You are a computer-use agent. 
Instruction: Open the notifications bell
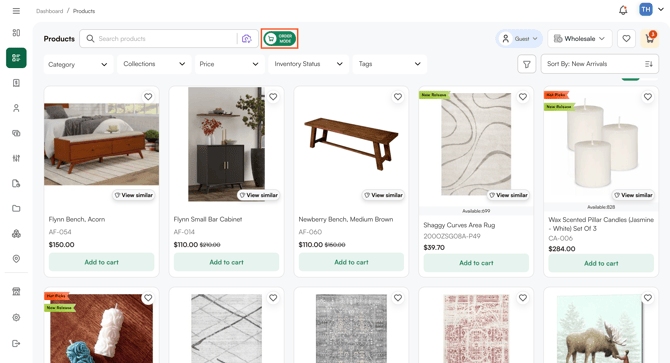(x=623, y=10)
